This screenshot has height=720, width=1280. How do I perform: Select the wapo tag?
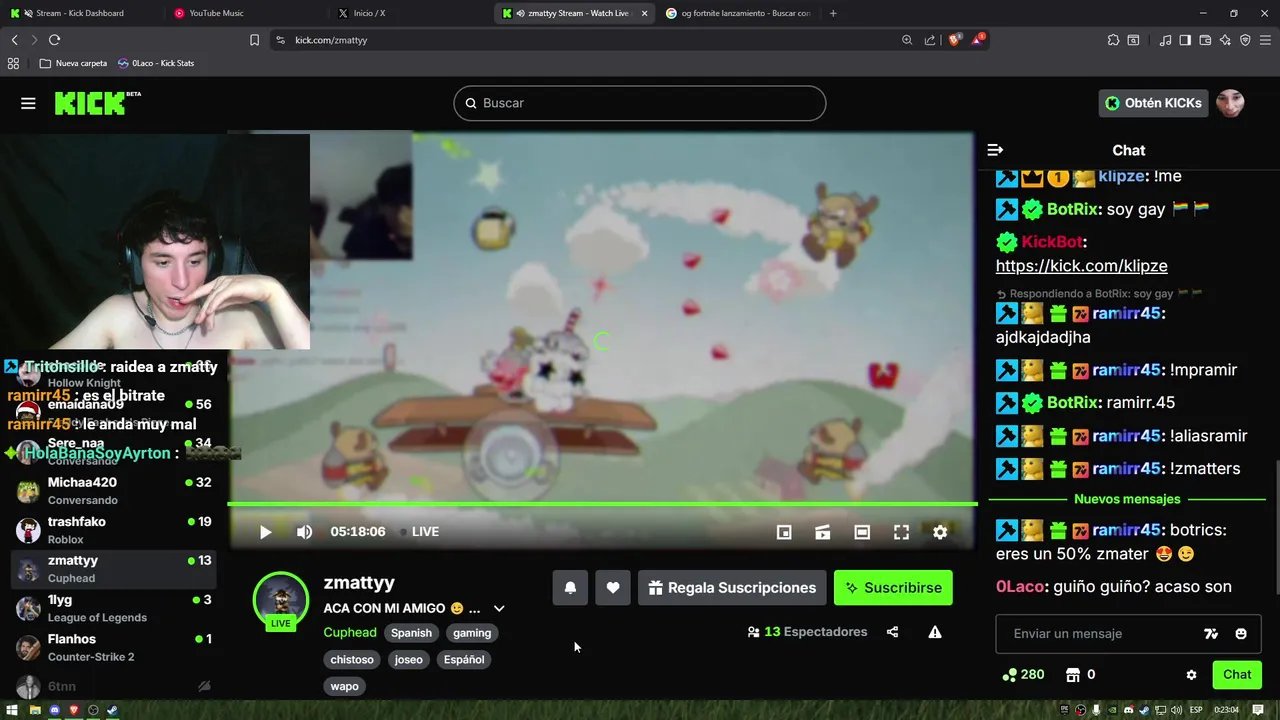point(344,687)
